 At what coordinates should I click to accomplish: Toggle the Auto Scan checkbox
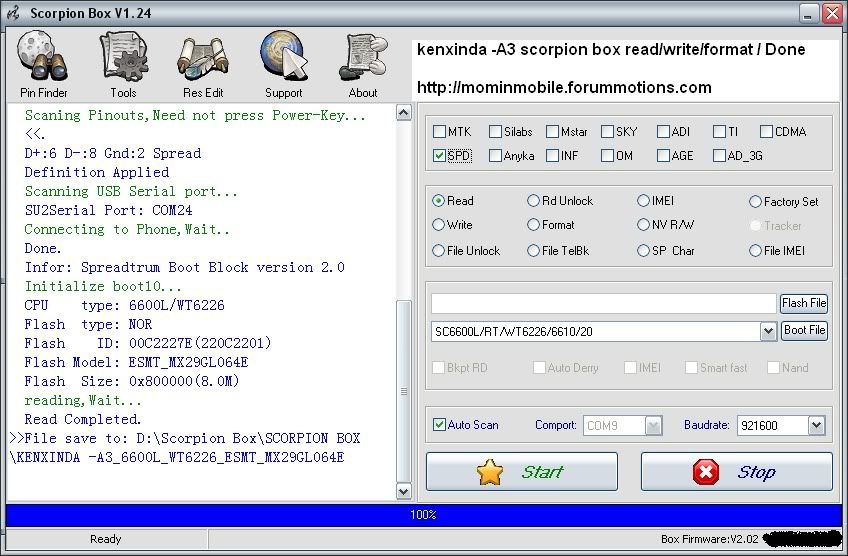[x=439, y=425]
